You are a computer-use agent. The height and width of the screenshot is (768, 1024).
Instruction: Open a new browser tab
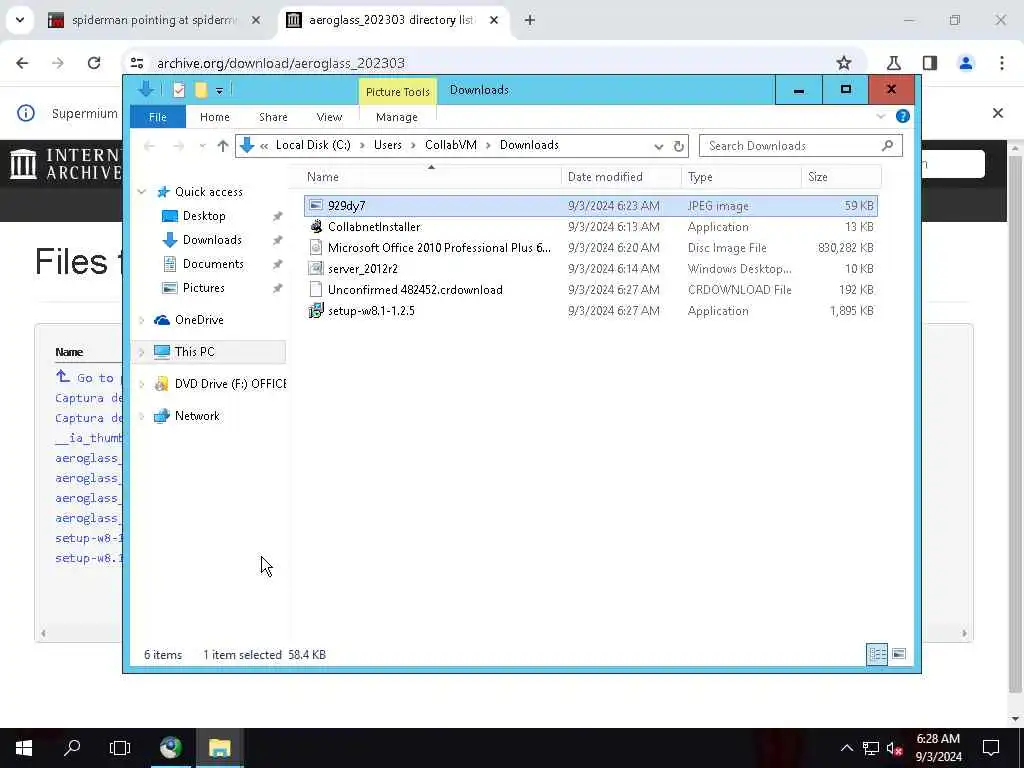point(530,20)
